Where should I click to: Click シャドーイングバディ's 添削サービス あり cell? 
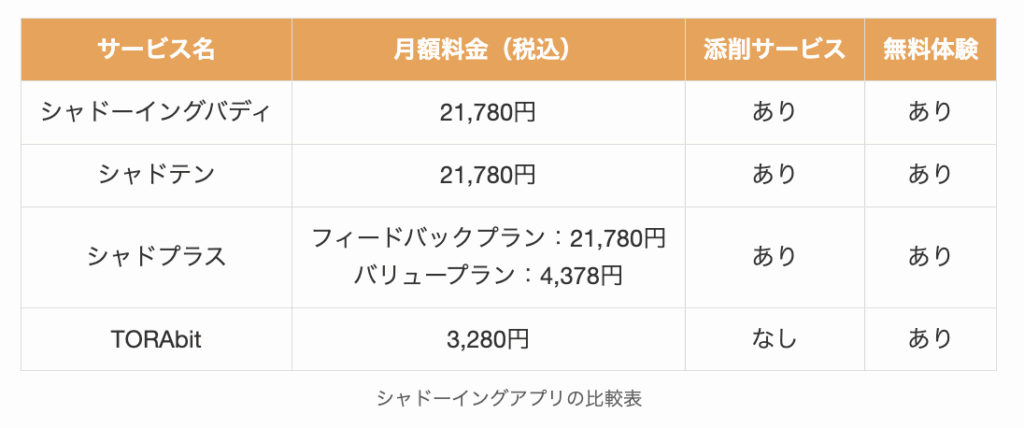[x=774, y=112]
